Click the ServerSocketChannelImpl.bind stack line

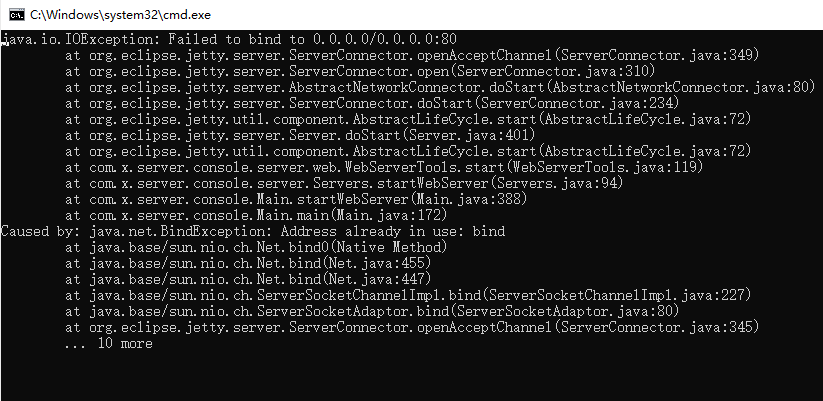[x=408, y=296]
